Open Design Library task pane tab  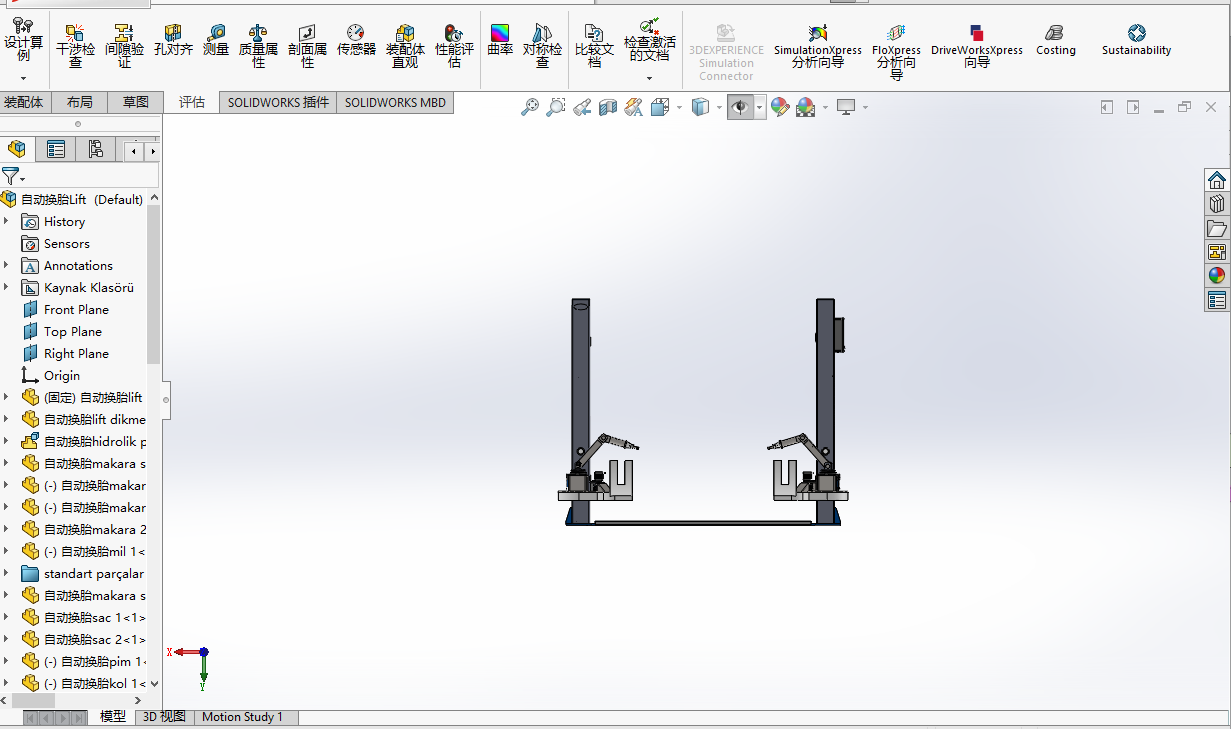1216,204
